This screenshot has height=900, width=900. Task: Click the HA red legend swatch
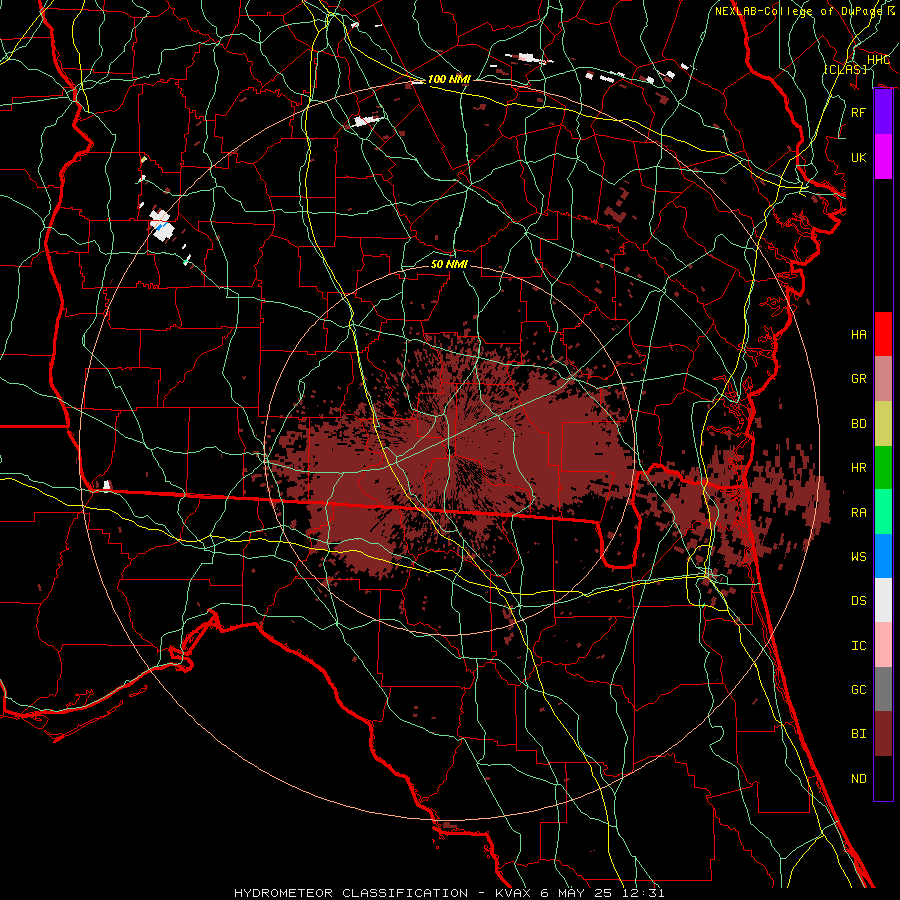[x=883, y=334]
